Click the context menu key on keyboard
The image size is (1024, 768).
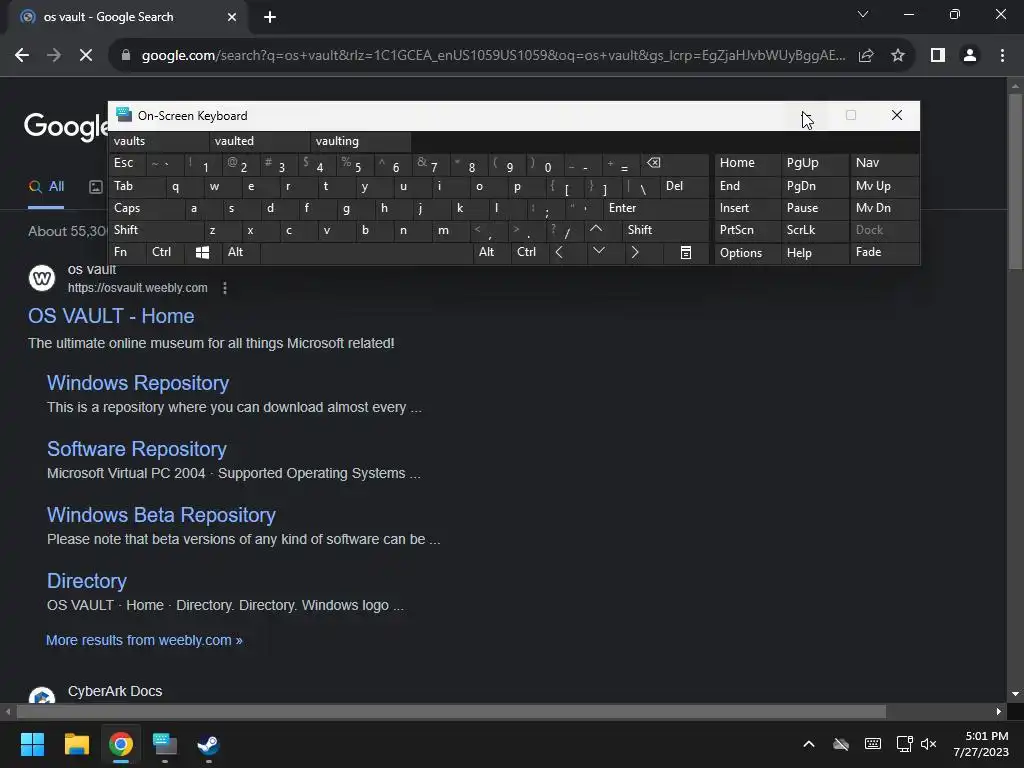(686, 253)
